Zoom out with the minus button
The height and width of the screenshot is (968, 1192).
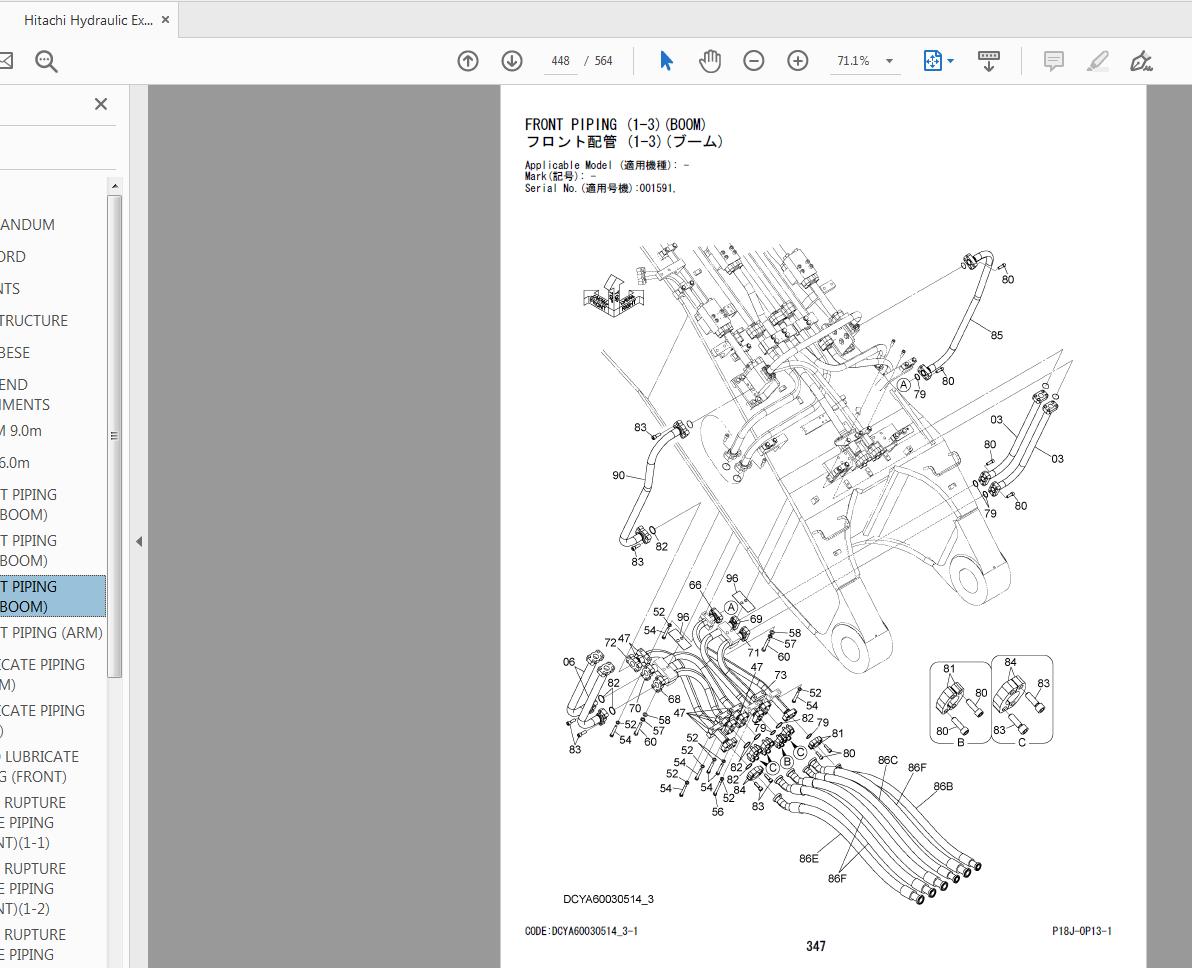pyautogui.click(x=753, y=61)
